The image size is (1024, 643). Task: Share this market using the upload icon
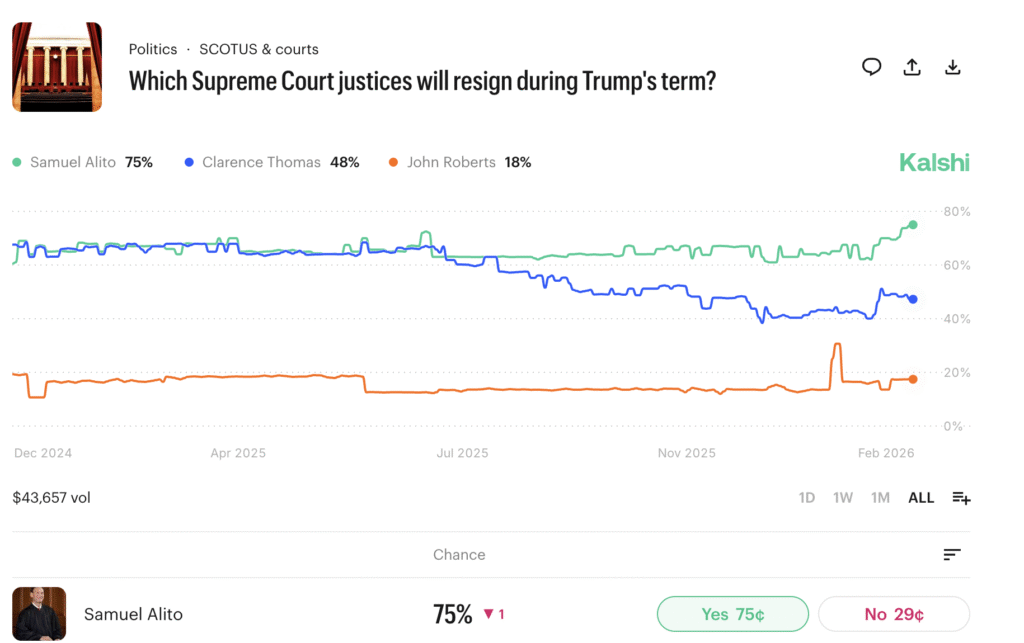point(911,66)
